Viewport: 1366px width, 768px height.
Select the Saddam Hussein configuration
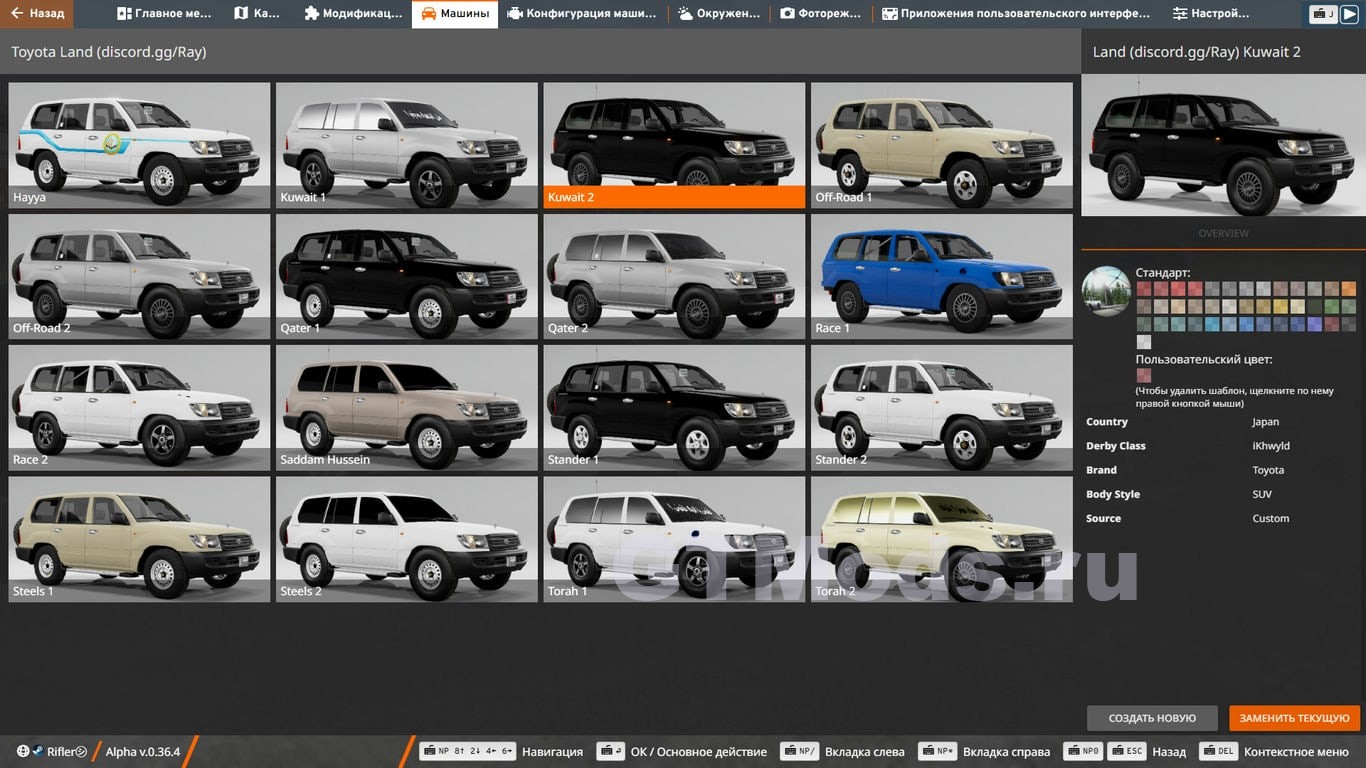tap(406, 408)
